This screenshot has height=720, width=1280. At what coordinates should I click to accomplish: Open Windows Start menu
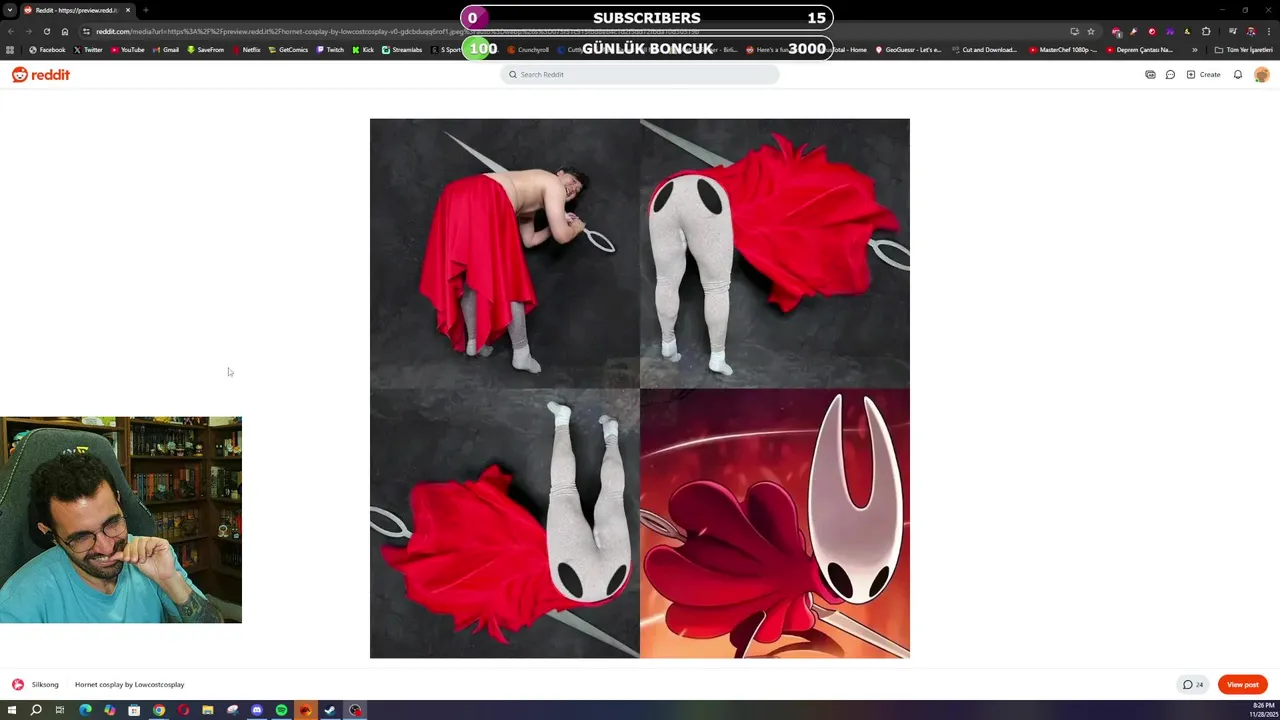coord(12,710)
